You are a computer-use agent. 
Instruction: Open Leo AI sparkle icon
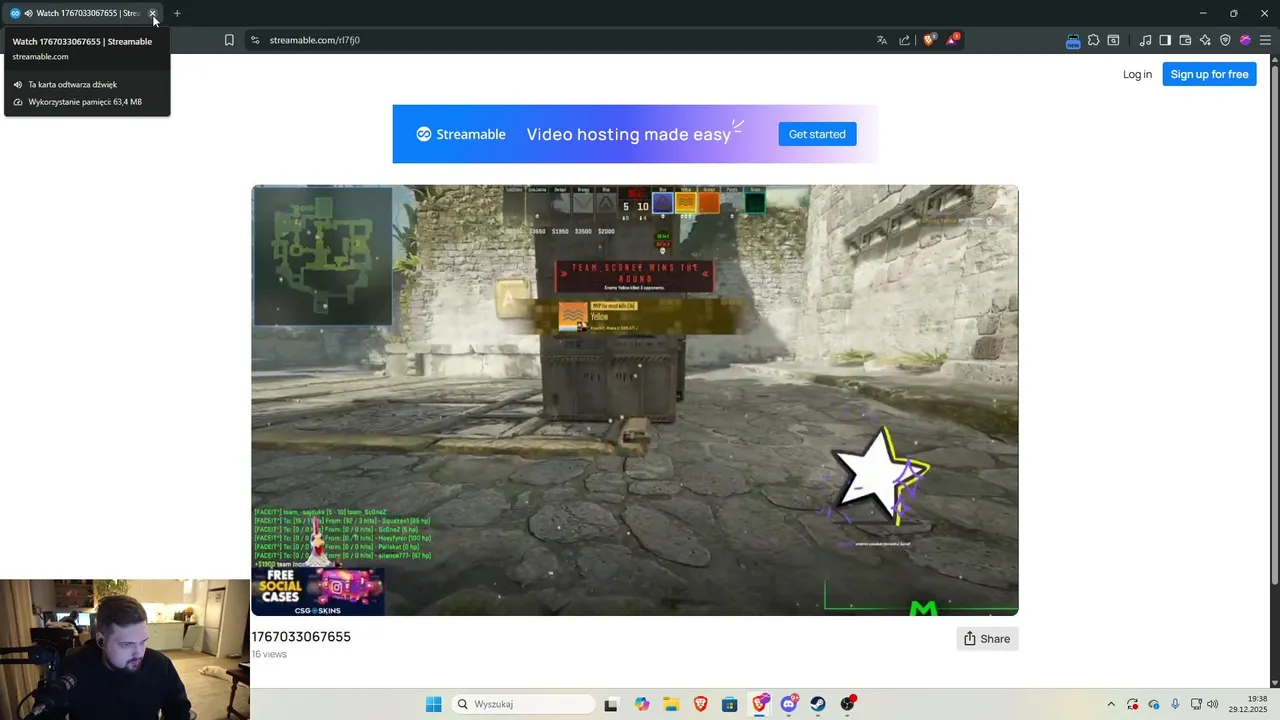coord(1205,40)
